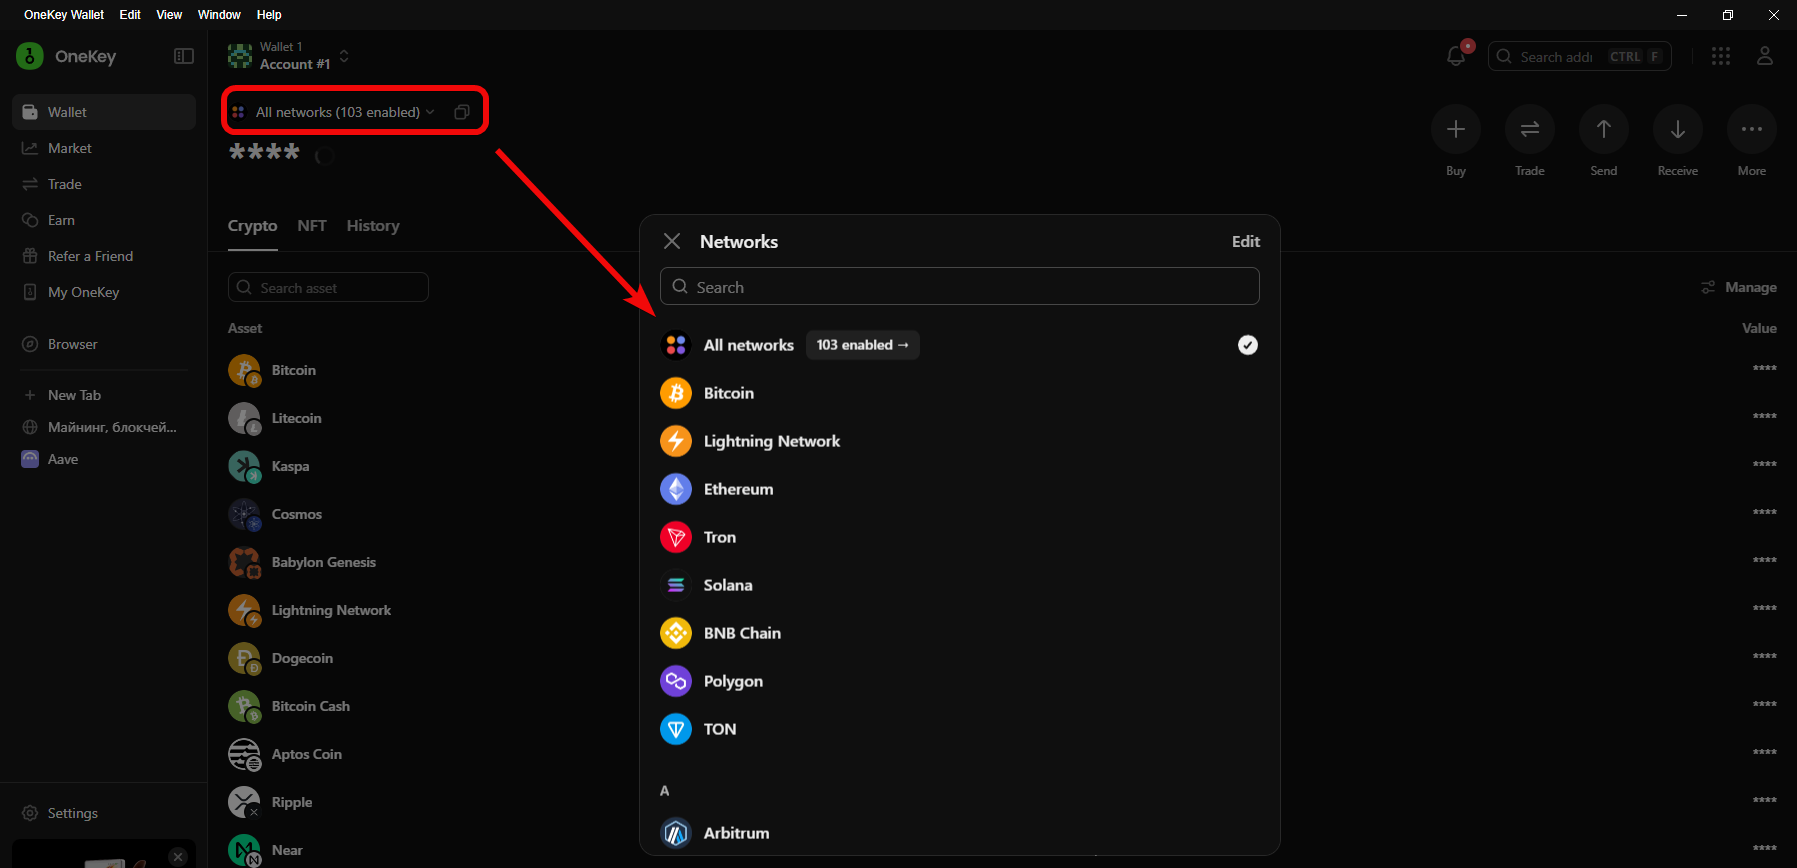Go to Trade in sidebar

[104, 184]
